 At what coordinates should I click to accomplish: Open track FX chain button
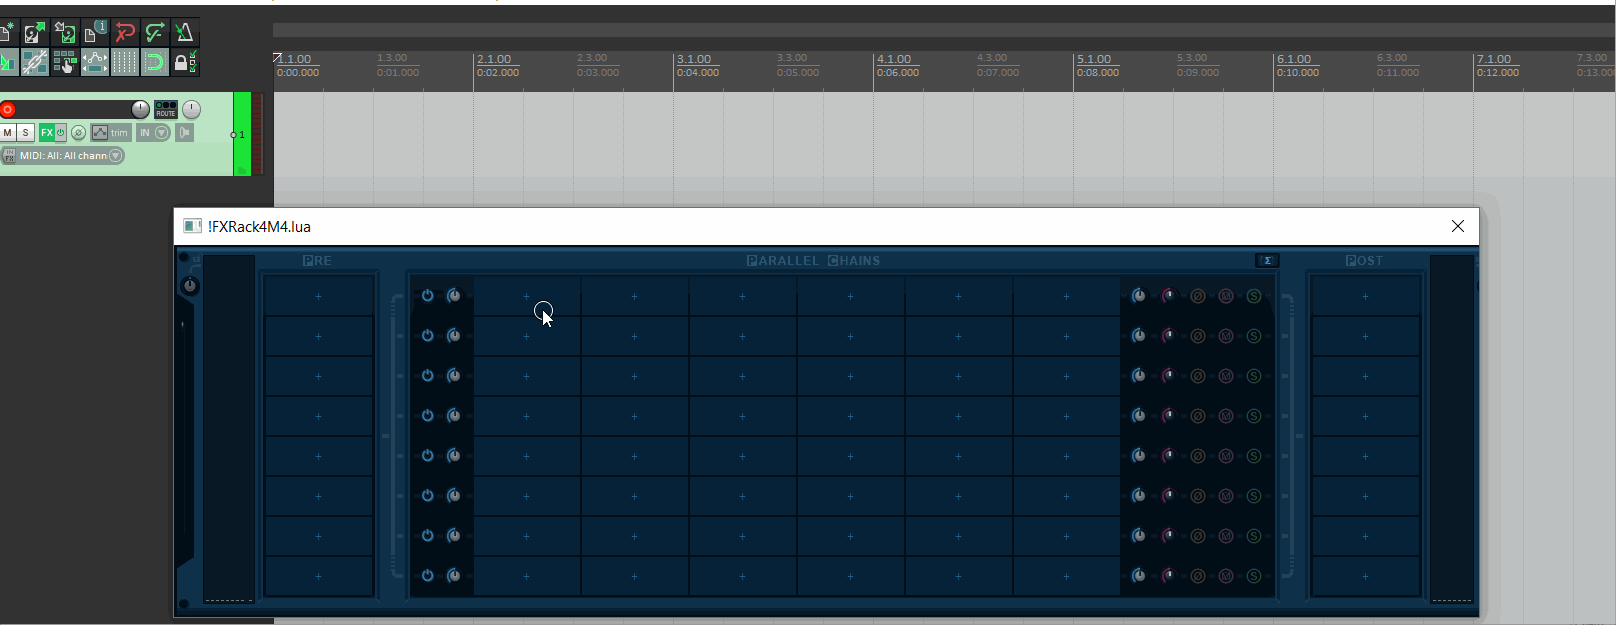click(46, 132)
